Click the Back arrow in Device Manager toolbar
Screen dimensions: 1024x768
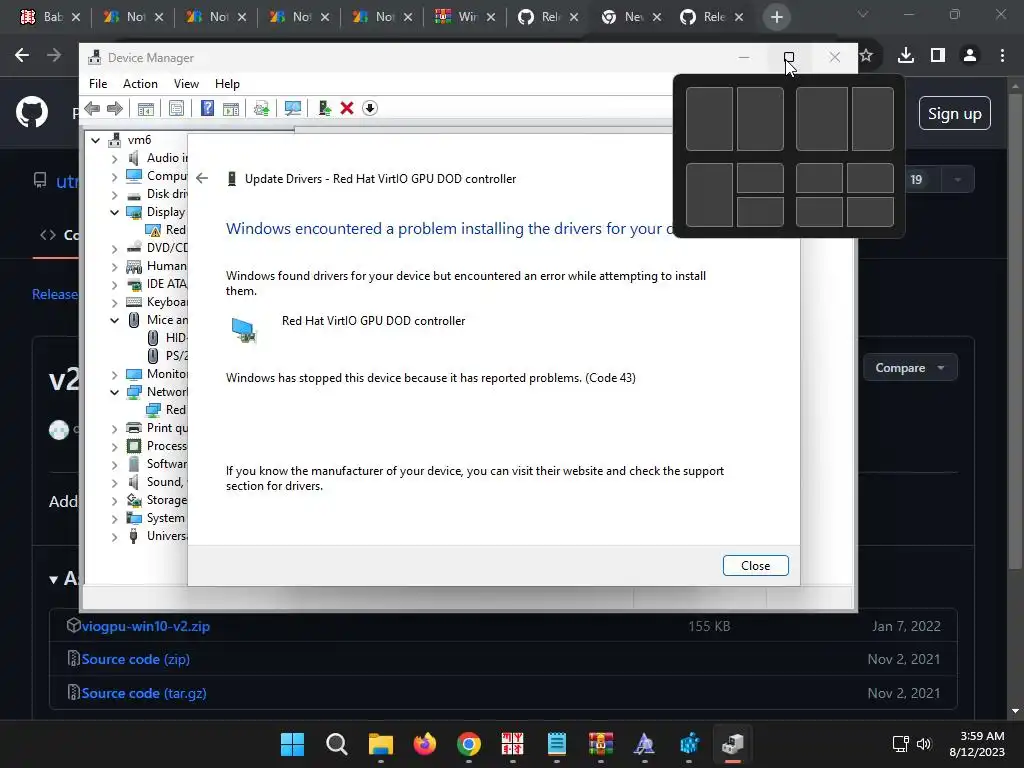(92, 108)
